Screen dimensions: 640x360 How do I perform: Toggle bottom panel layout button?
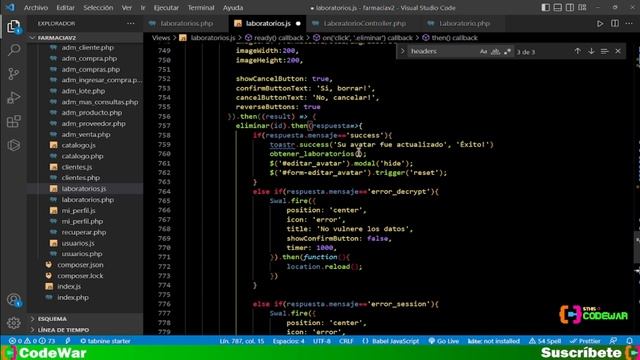point(558,7)
